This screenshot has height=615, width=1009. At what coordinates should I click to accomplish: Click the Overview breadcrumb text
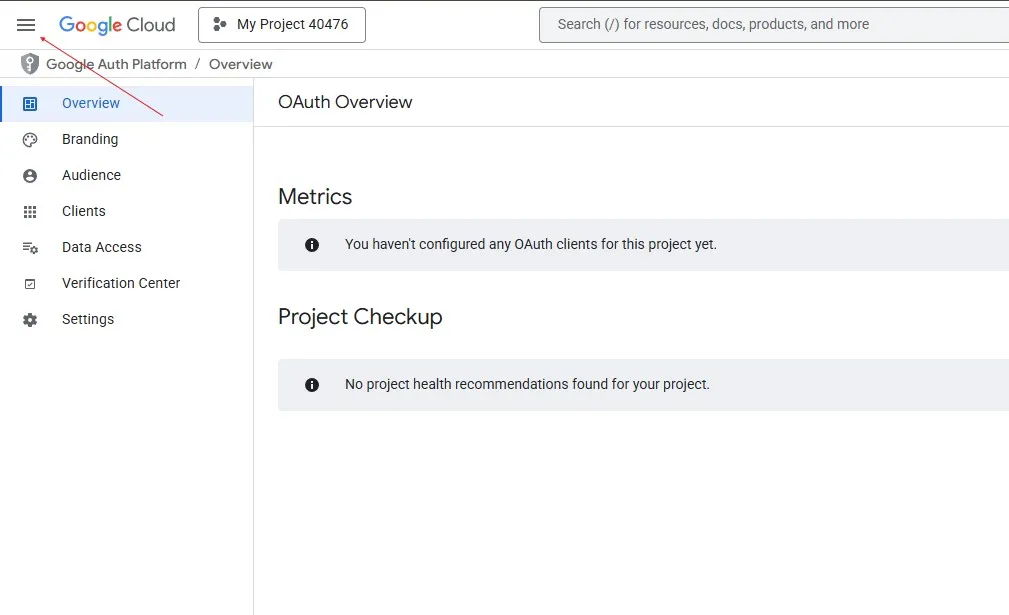click(240, 64)
